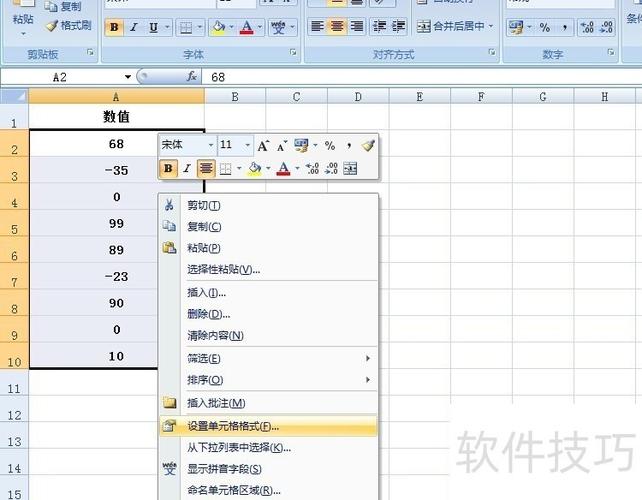The height and width of the screenshot is (500, 642).
Task: Toggle Bold in the ribbon font group
Action: (x=114, y=27)
